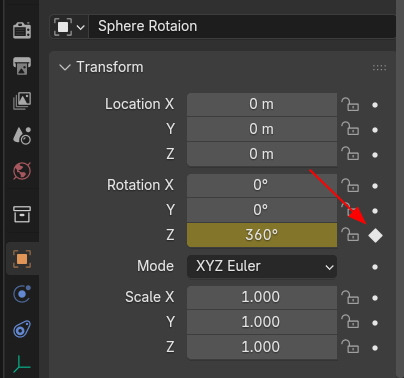
Task: Click the Rotation Z keyframe diamond
Action: point(375,236)
